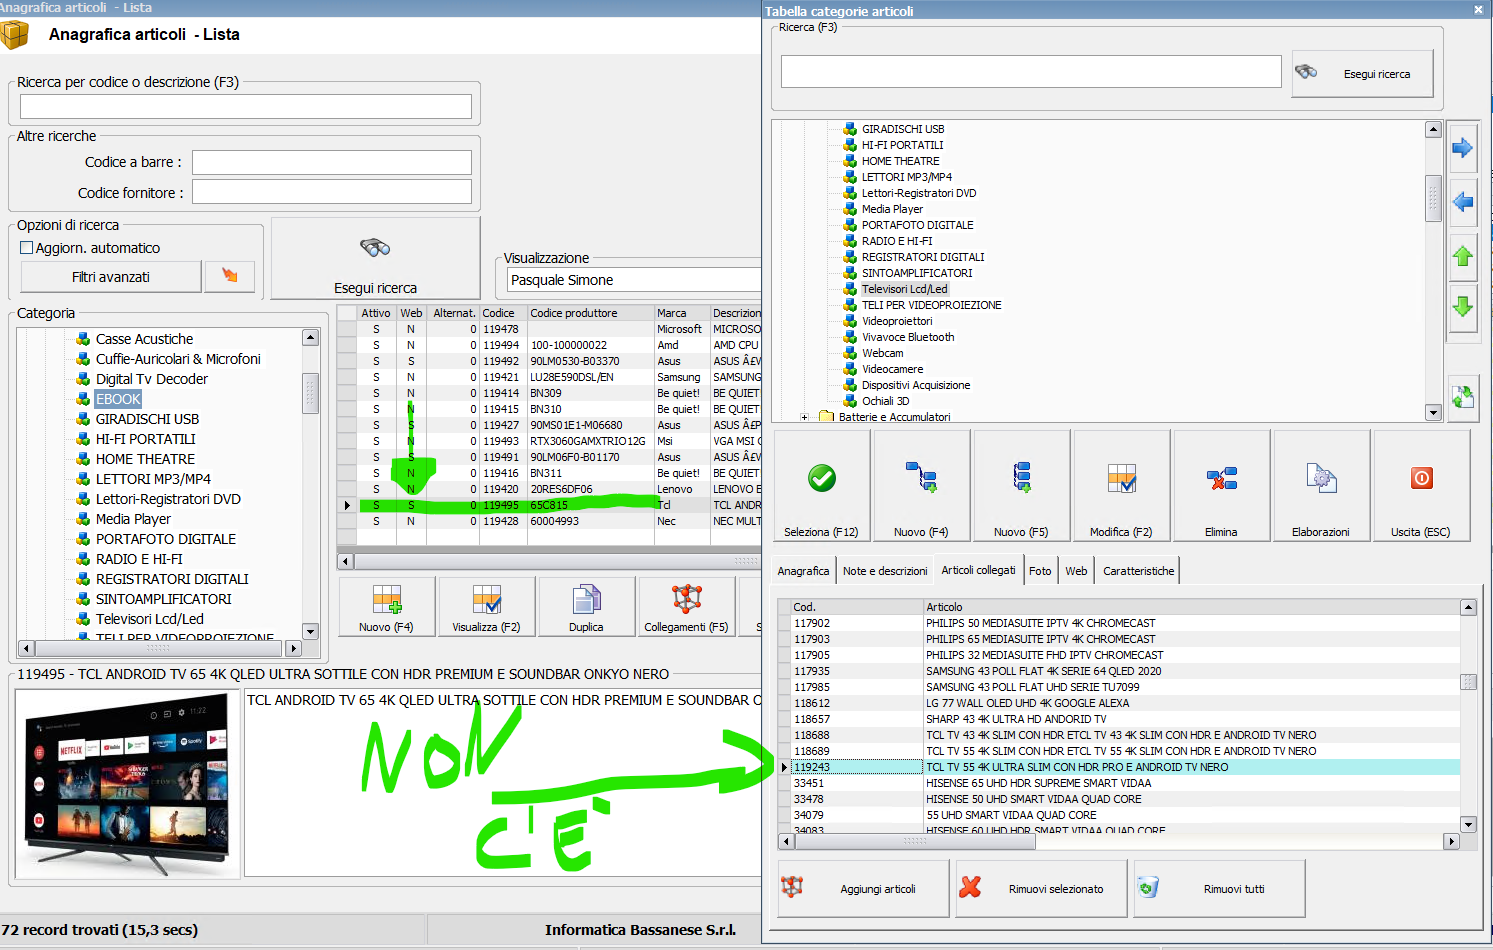The image size is (1493, 950).
Task: Click up arrow of Tabella categorie tree scrollbar
Action: point(1433,129)
